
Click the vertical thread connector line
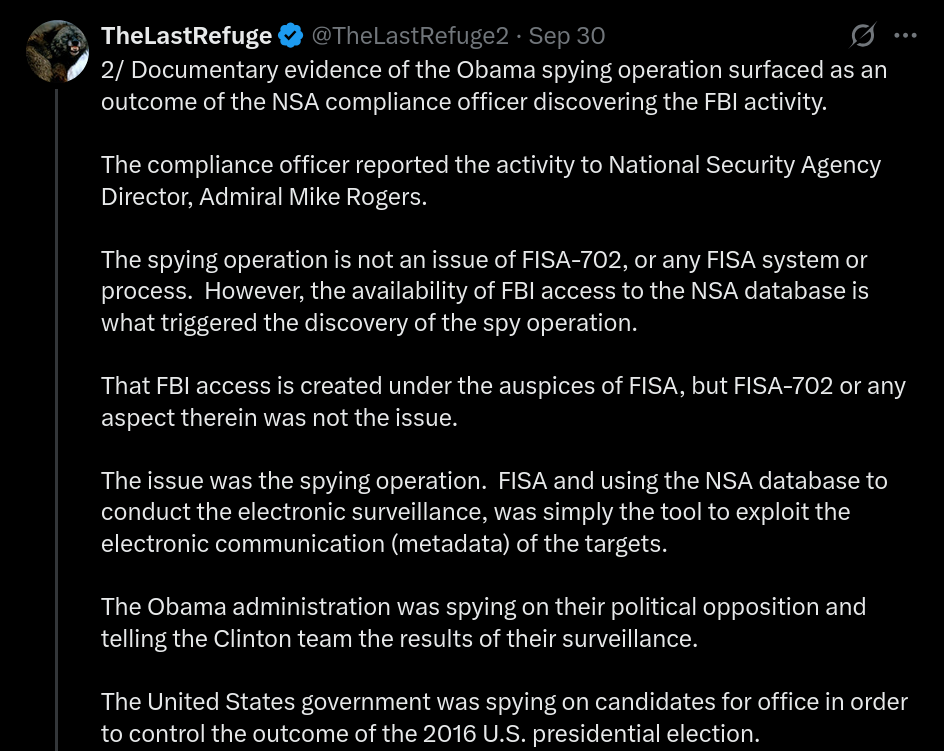[57, 400]
